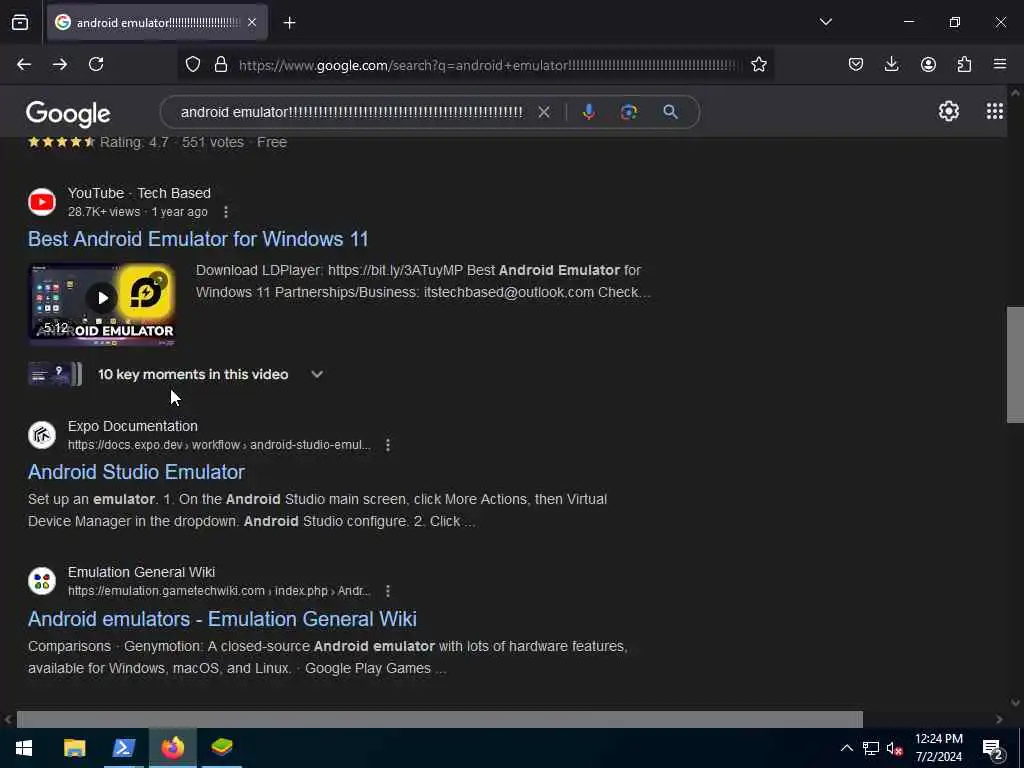The width and height of the screenshot is (1024, 768).
Task: Show hidden system tray icons
Action: [846, 748]
